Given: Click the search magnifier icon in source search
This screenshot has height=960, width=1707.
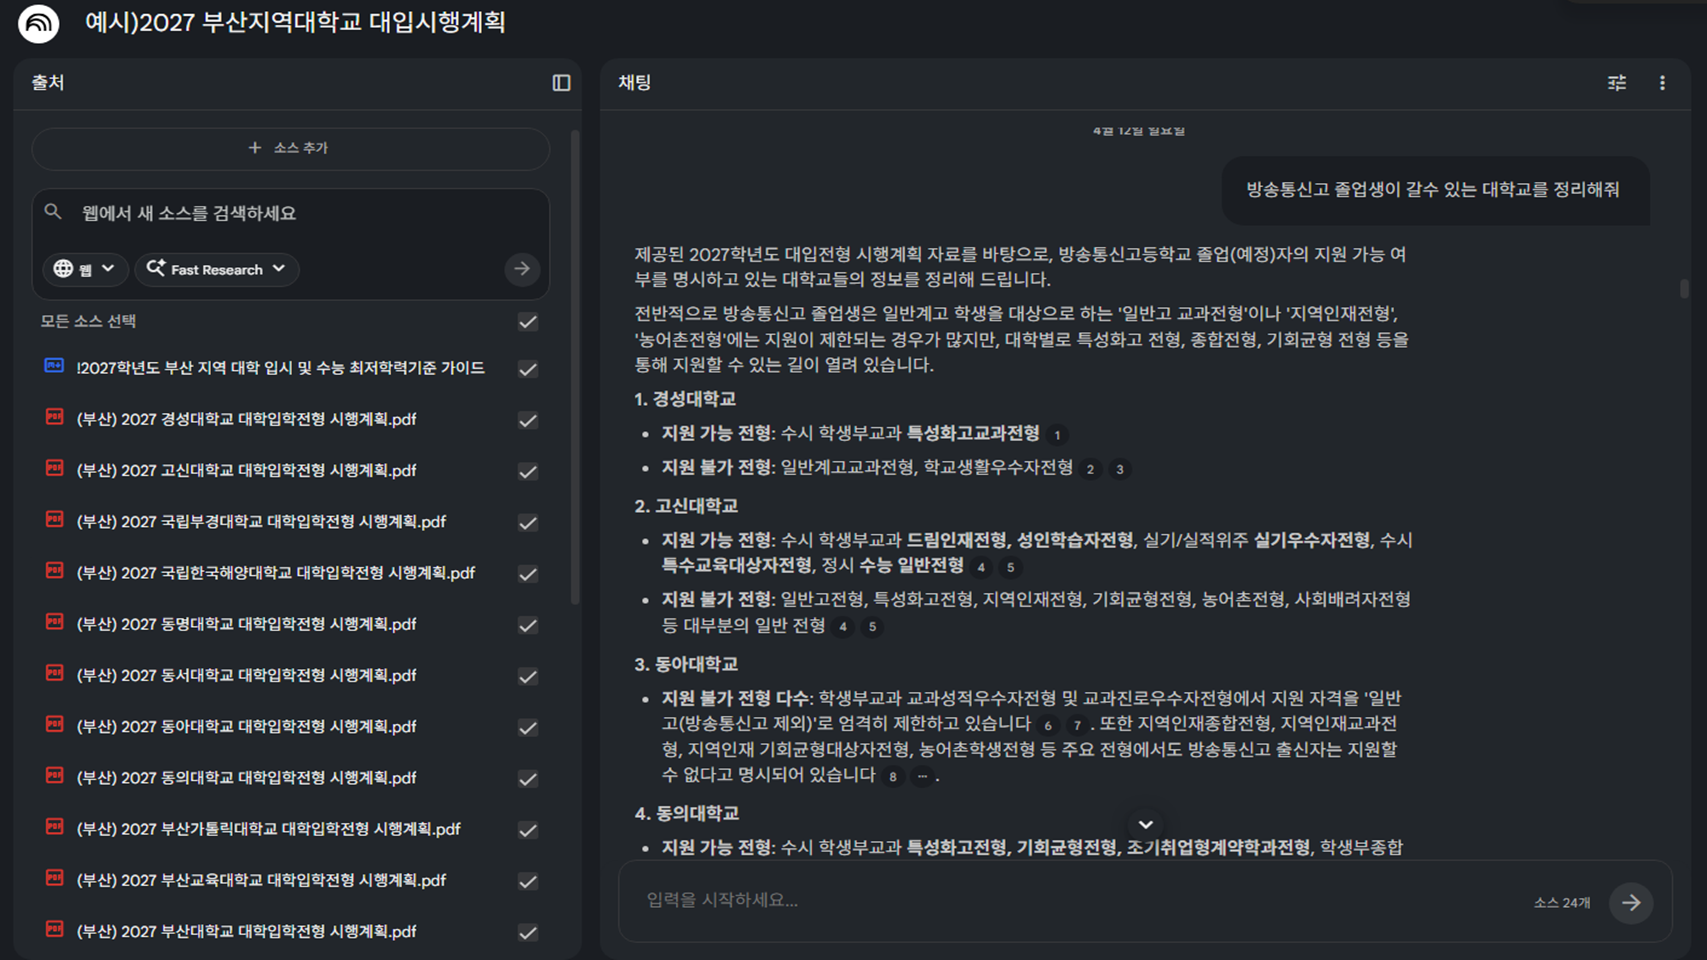Looking at the screenshot, I should tap(53, 212).
